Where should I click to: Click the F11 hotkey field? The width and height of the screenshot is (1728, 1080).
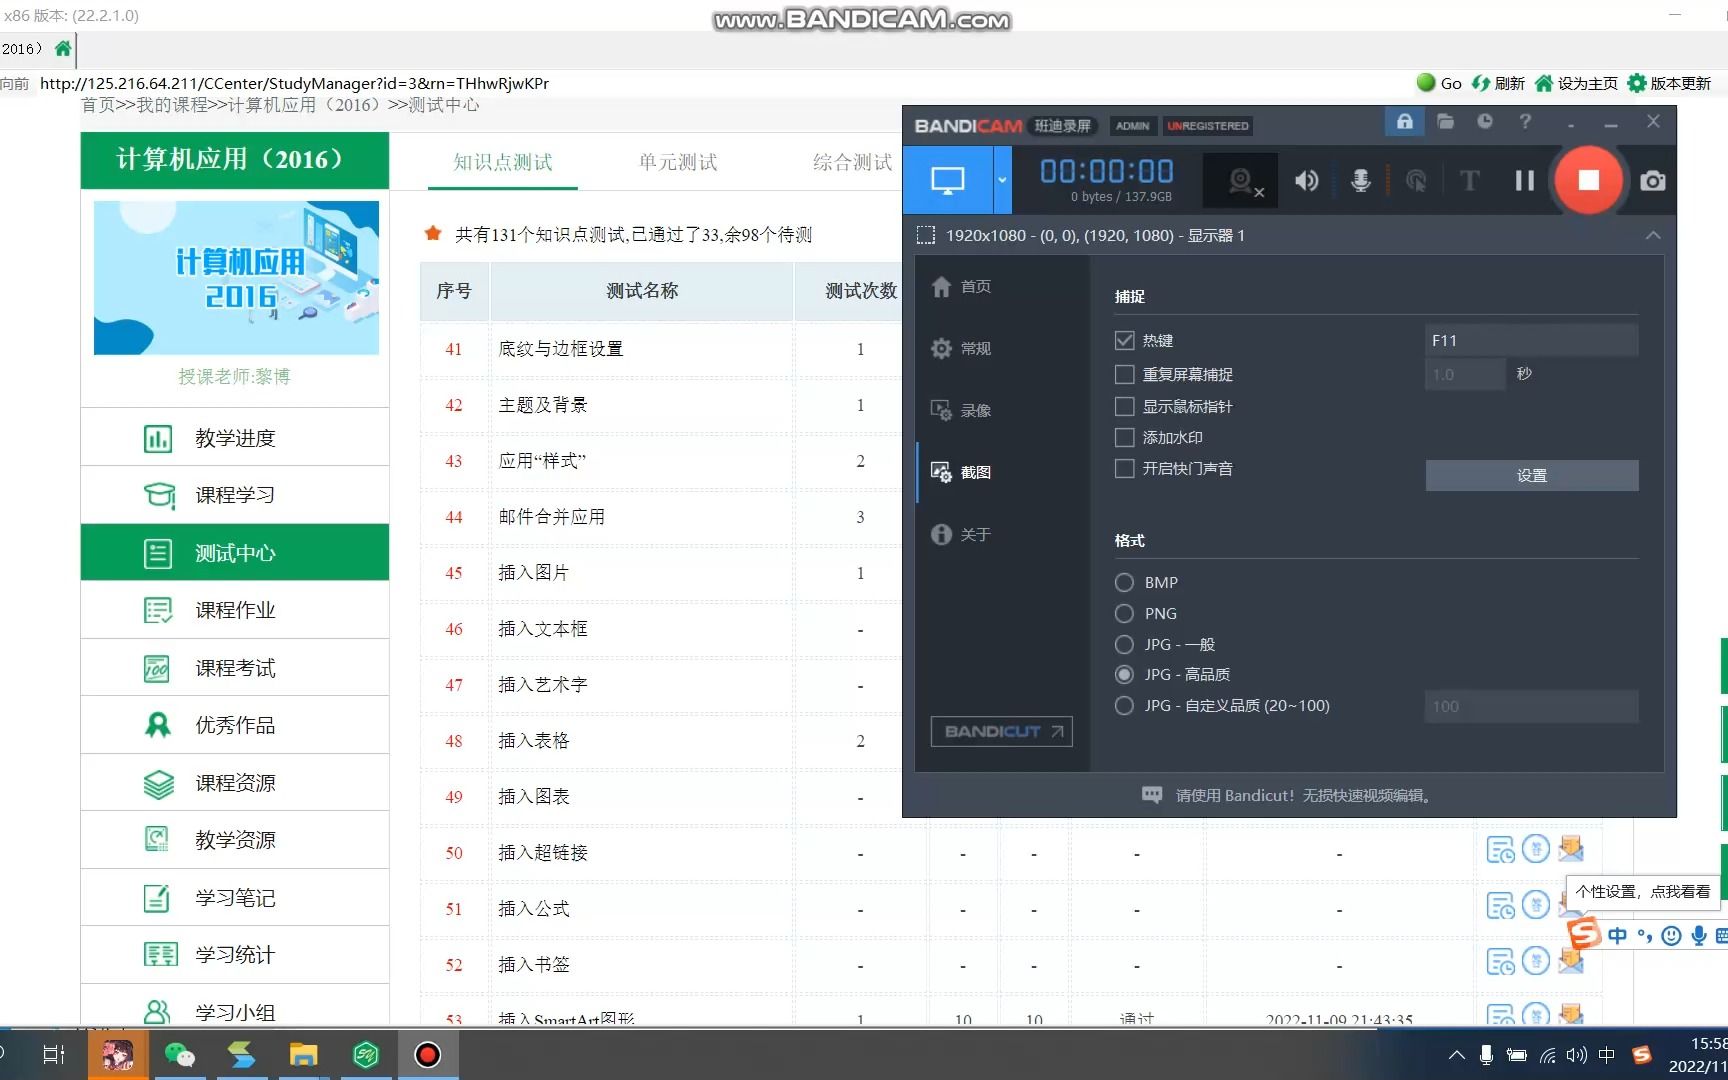(1531, 340)
